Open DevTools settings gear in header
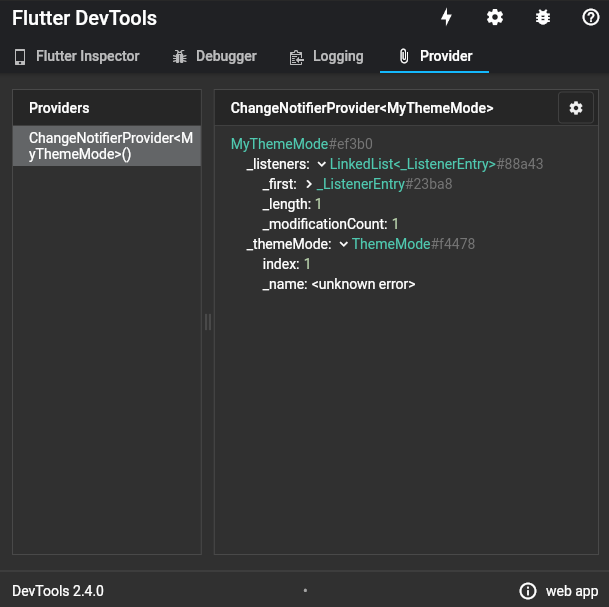The height and width of the screenshot is (607, 609). click(x=494, y=17)
